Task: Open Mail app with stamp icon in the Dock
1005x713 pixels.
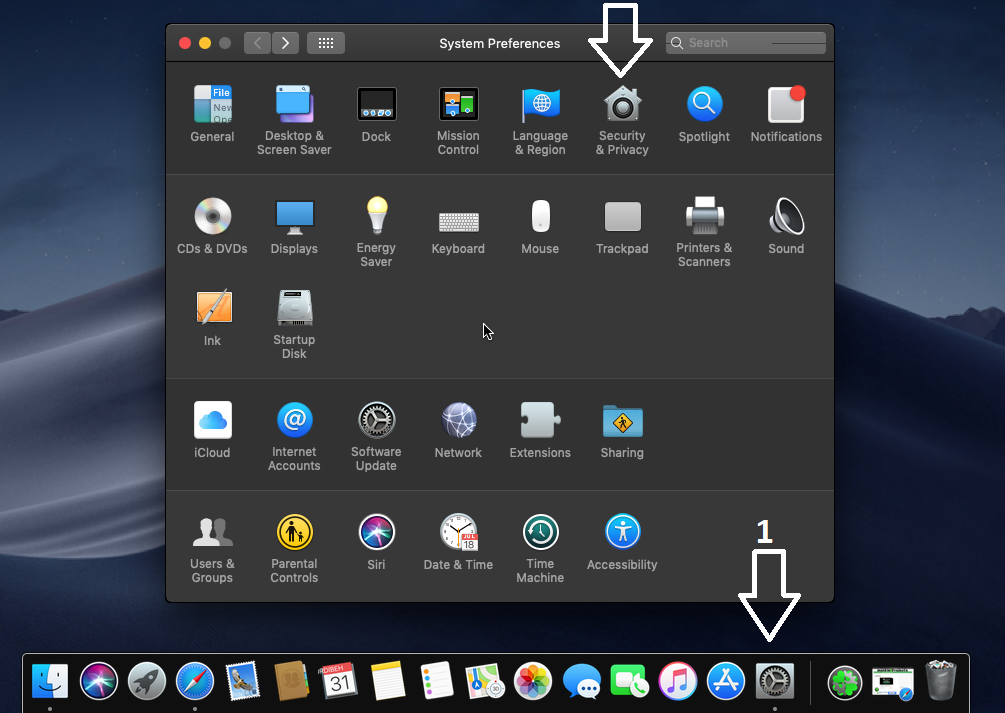Action: 243,680
